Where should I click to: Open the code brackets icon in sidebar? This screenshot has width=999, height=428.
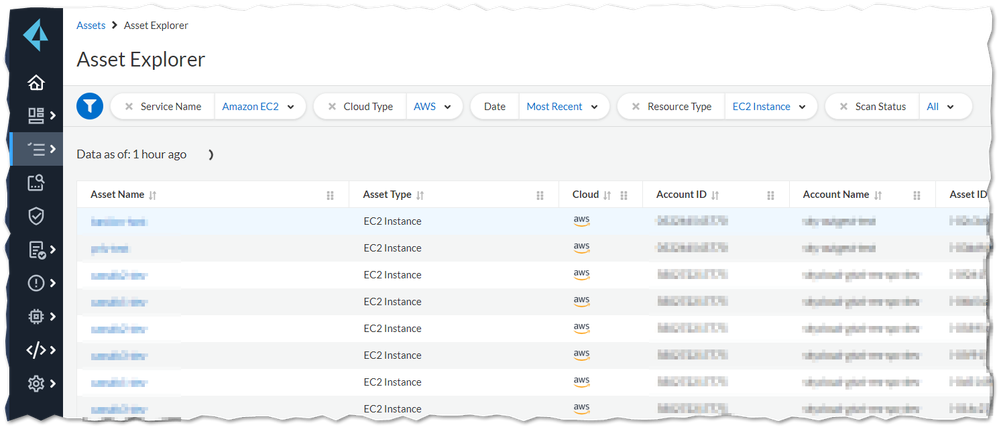37,350
